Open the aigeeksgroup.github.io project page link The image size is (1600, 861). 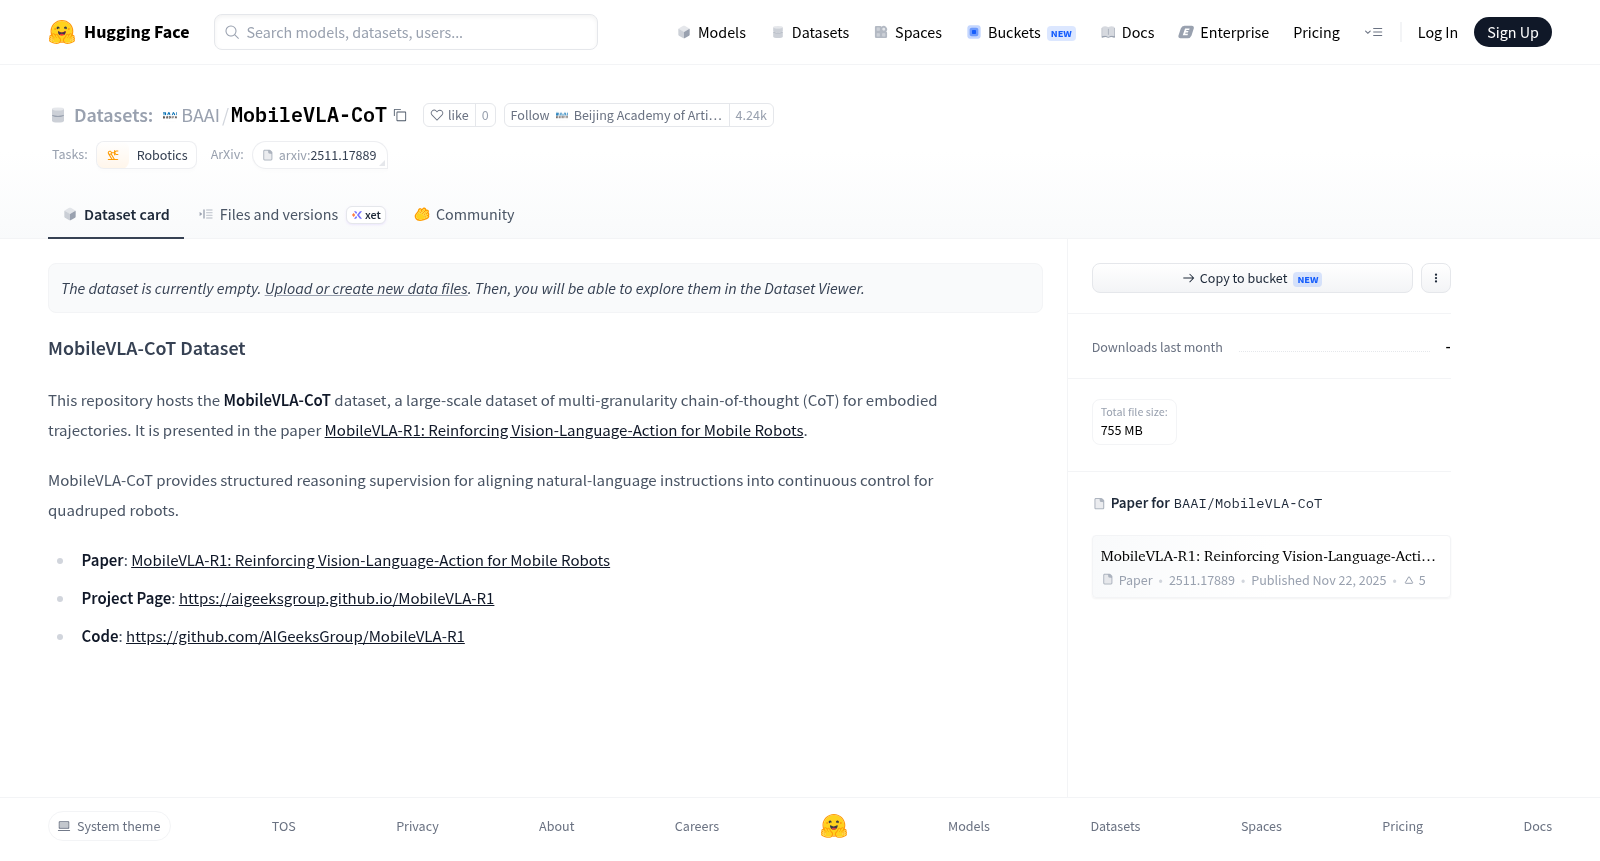coord(336,598)
